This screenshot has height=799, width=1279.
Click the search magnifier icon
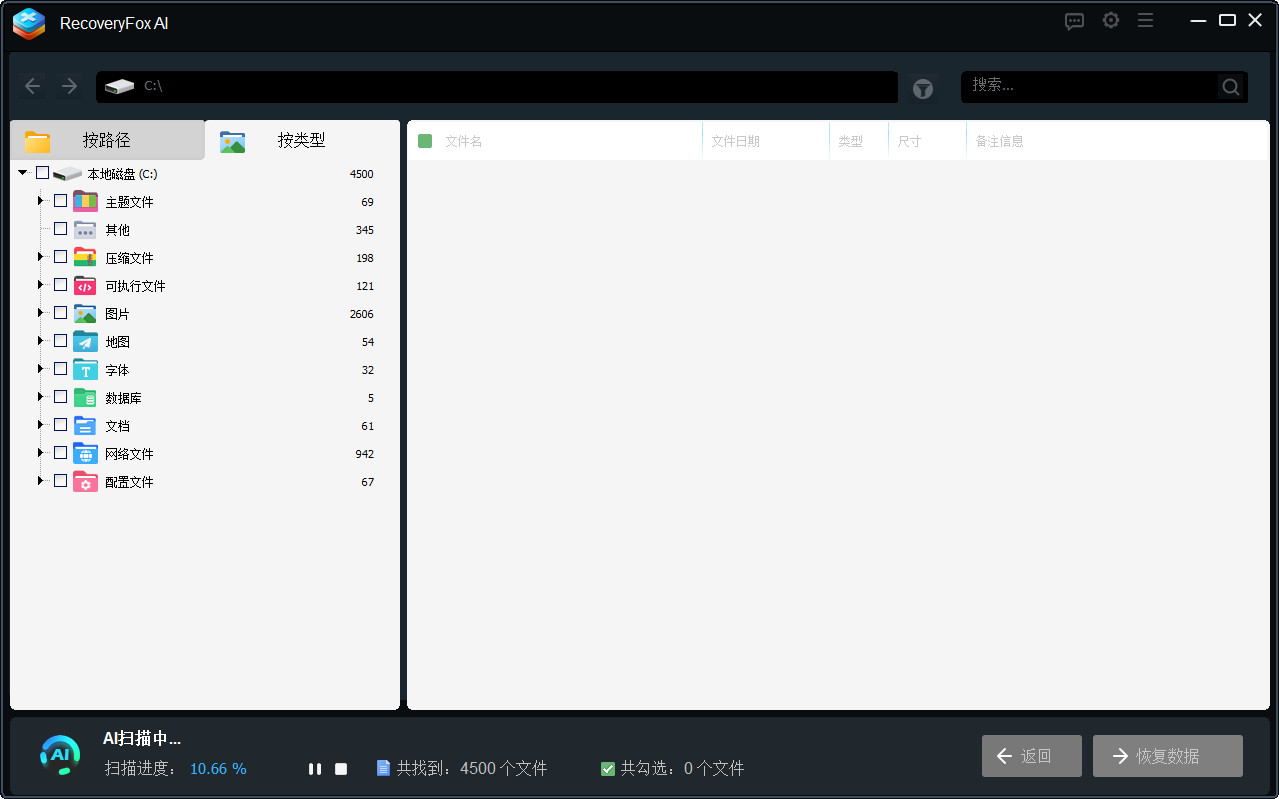tap(1229, 86)
